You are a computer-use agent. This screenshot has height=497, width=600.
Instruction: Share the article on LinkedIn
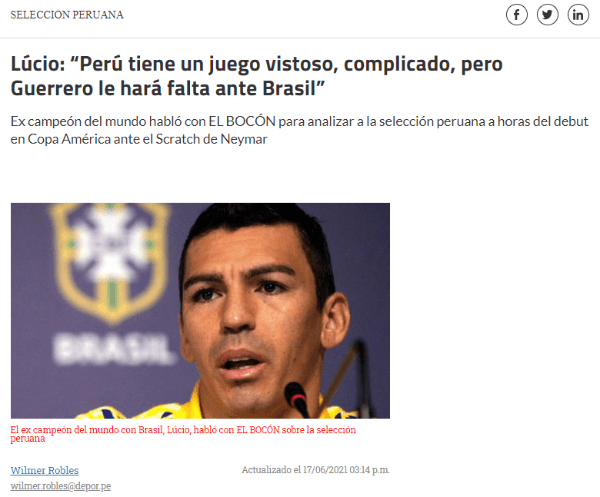point(578,15)
